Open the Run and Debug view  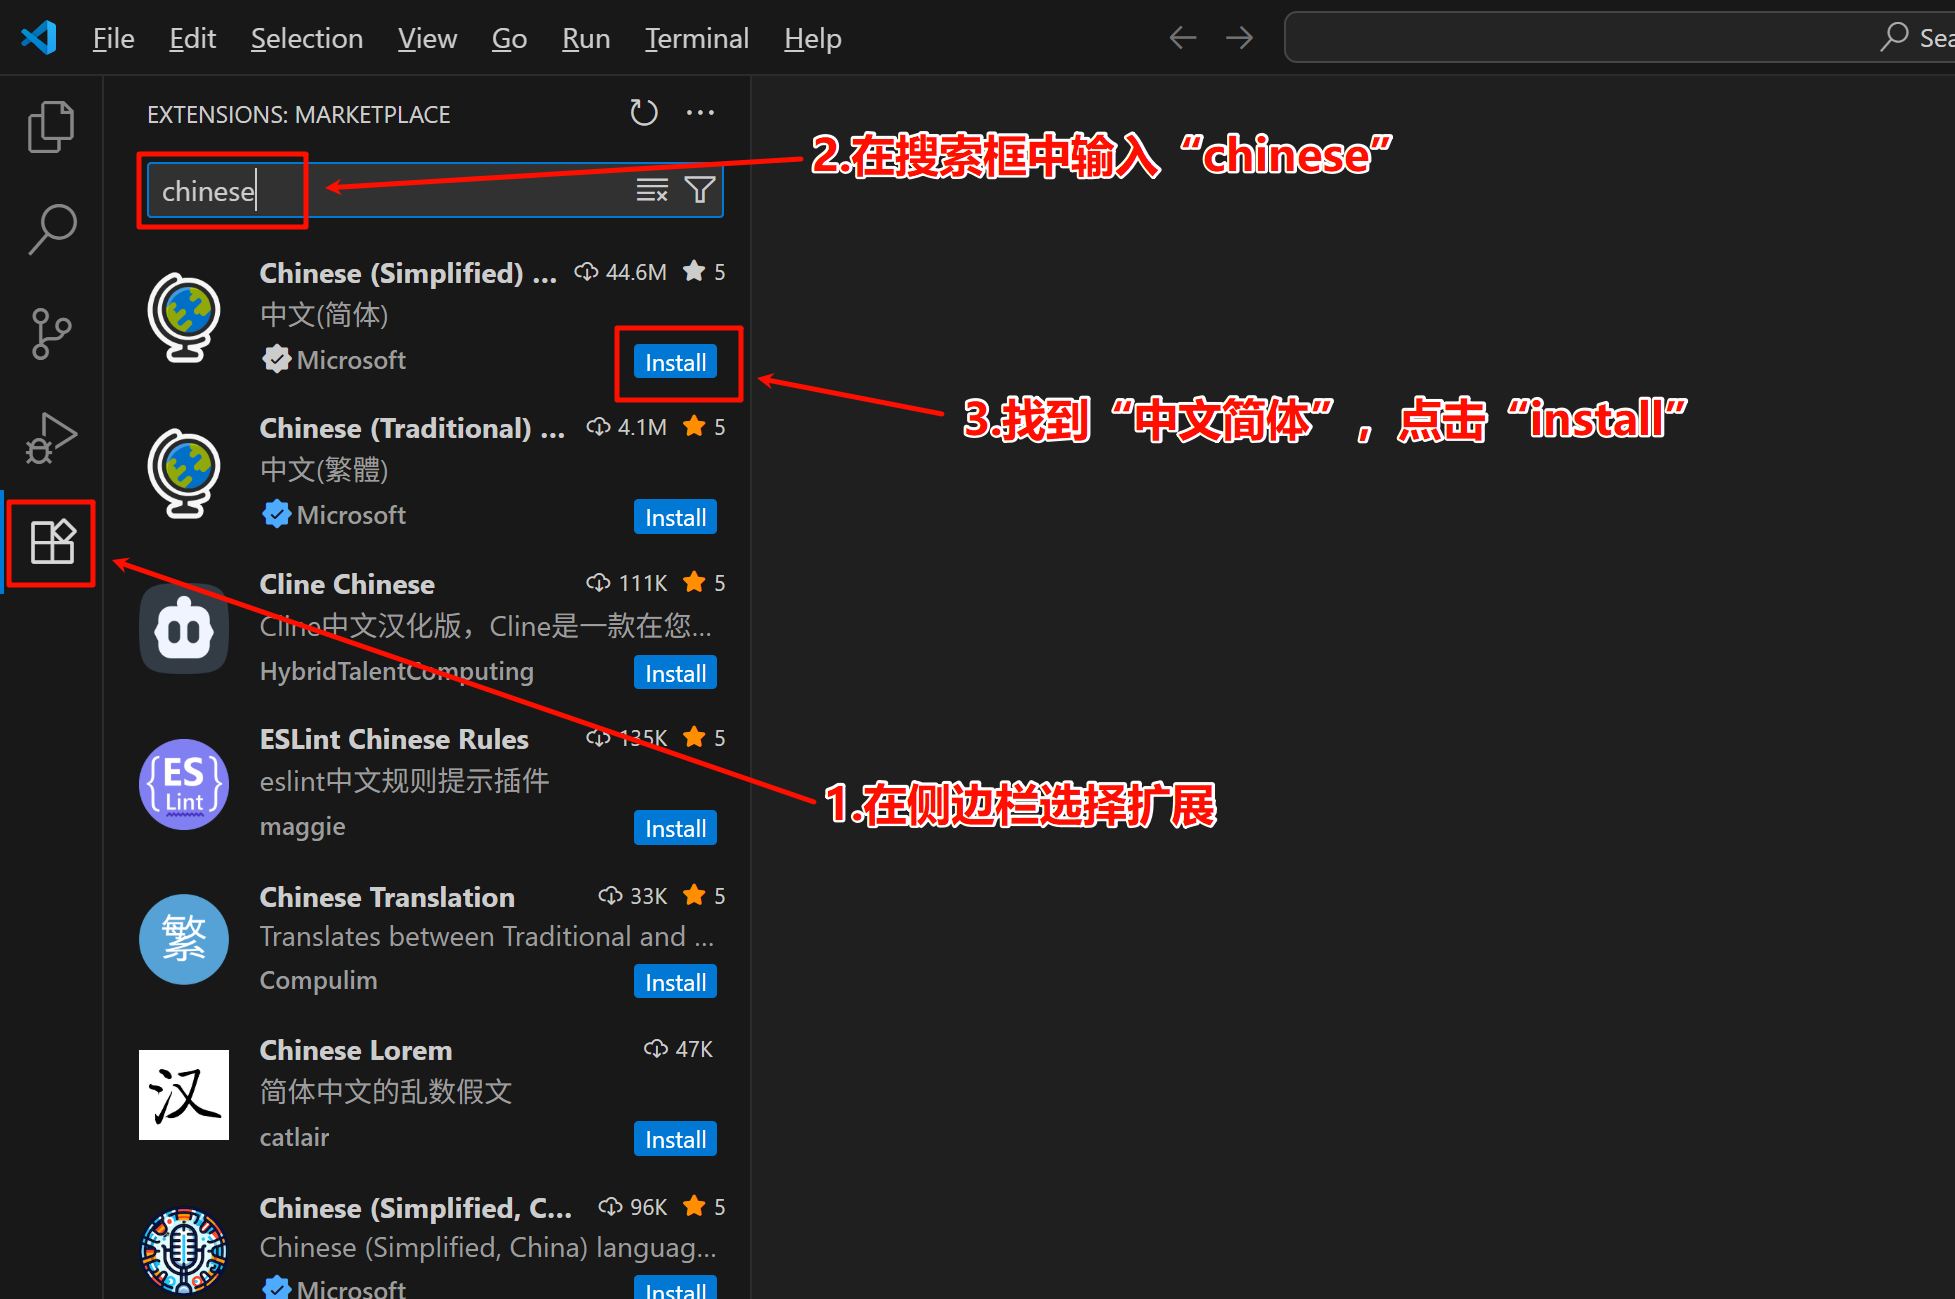tap(51, 438)
